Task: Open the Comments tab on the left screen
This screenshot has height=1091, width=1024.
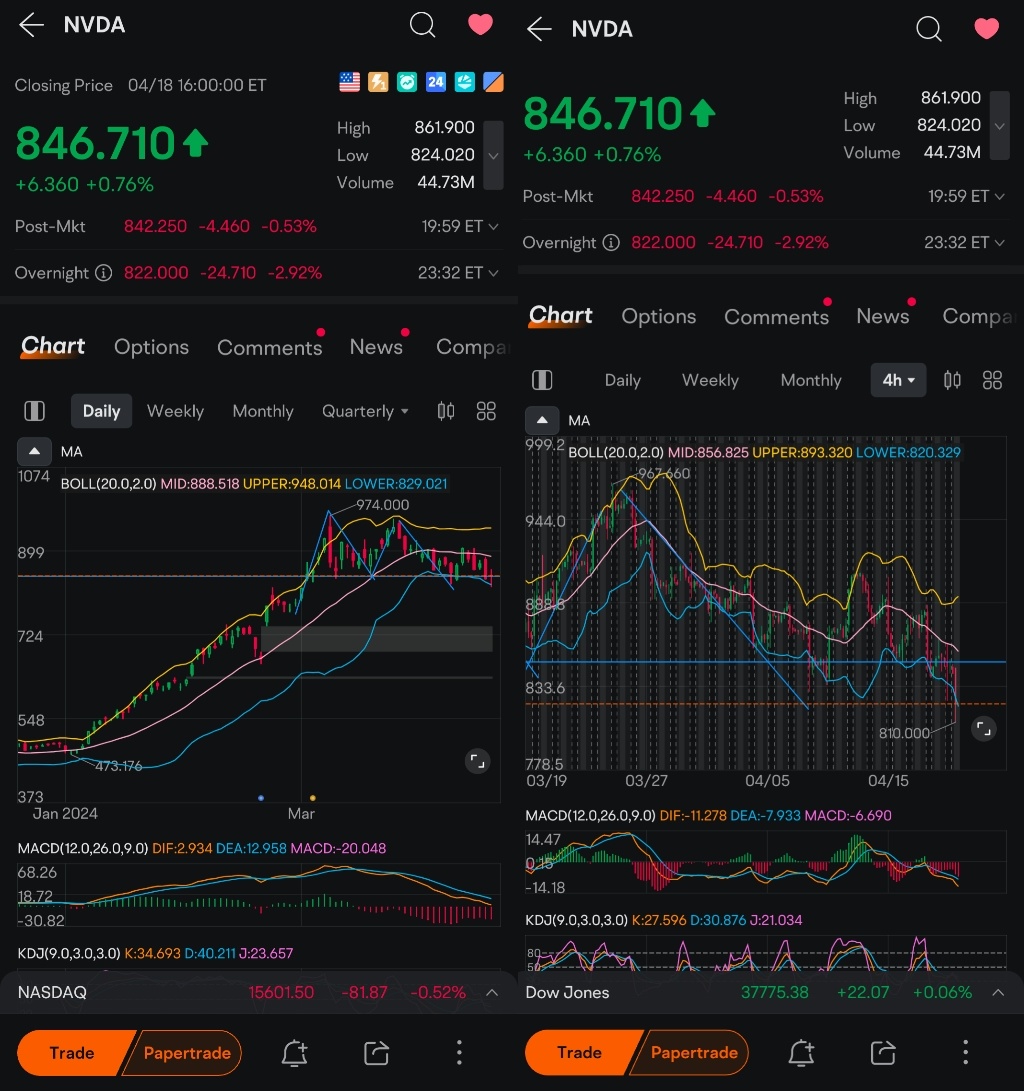Action: 269,347
